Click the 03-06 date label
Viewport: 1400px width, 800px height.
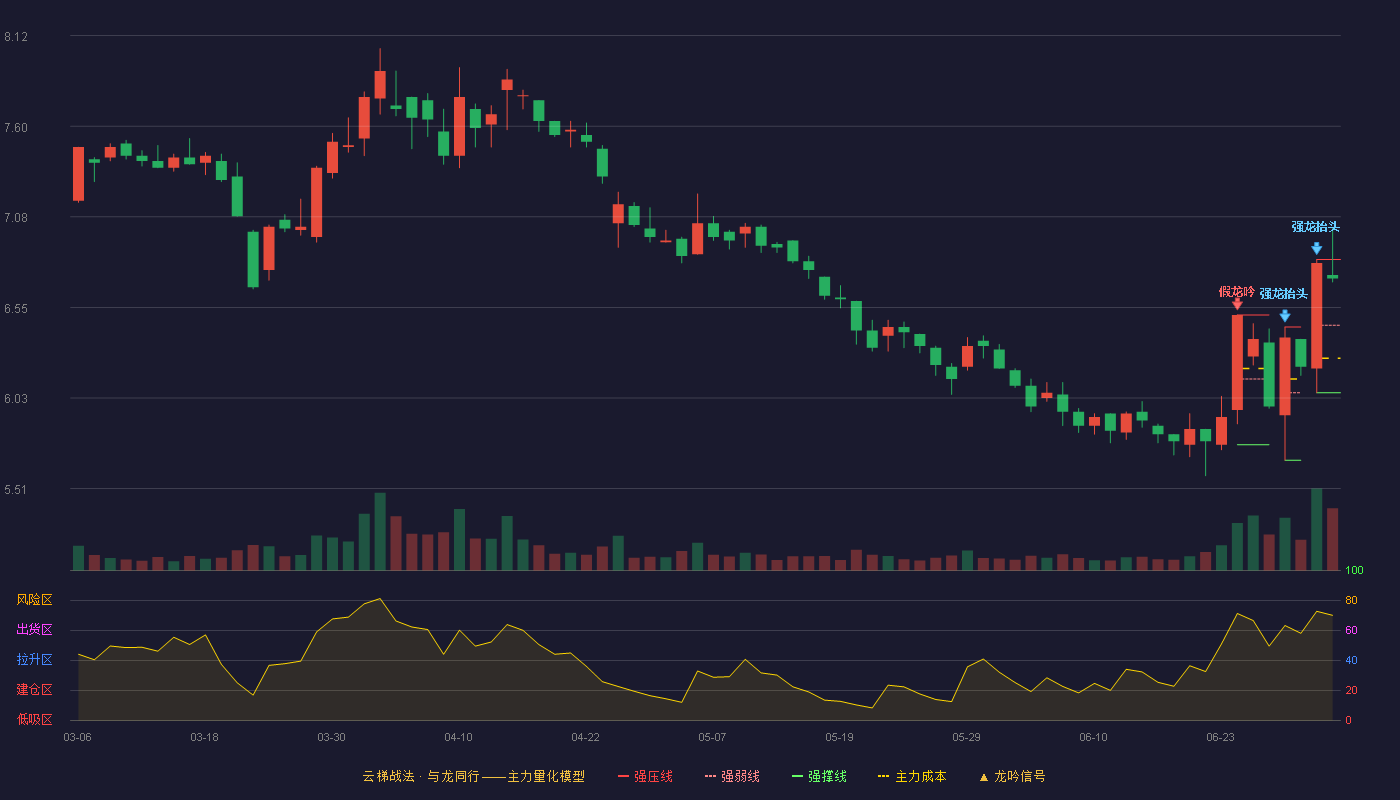click(x=78, y=737)
